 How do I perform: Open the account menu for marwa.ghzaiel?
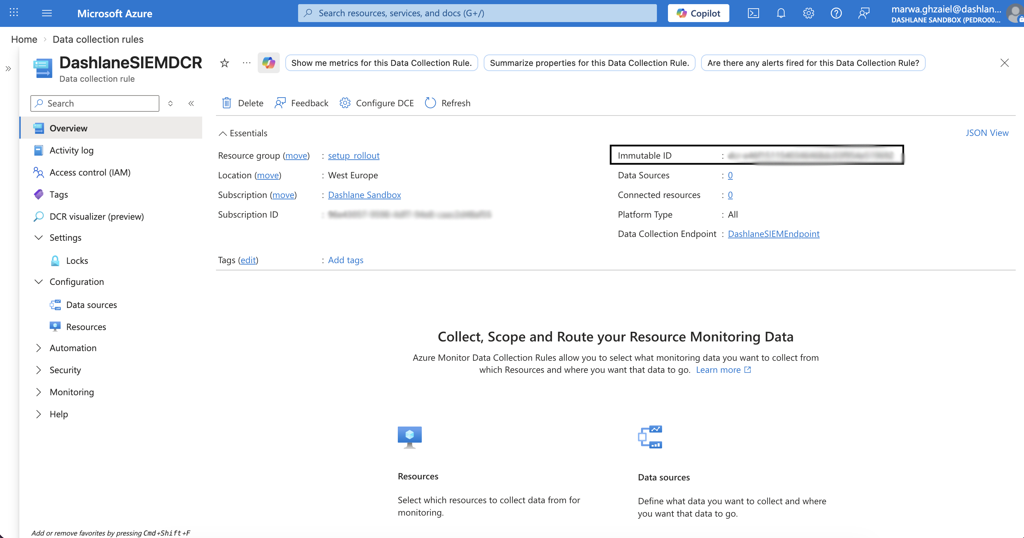point(957,13)
